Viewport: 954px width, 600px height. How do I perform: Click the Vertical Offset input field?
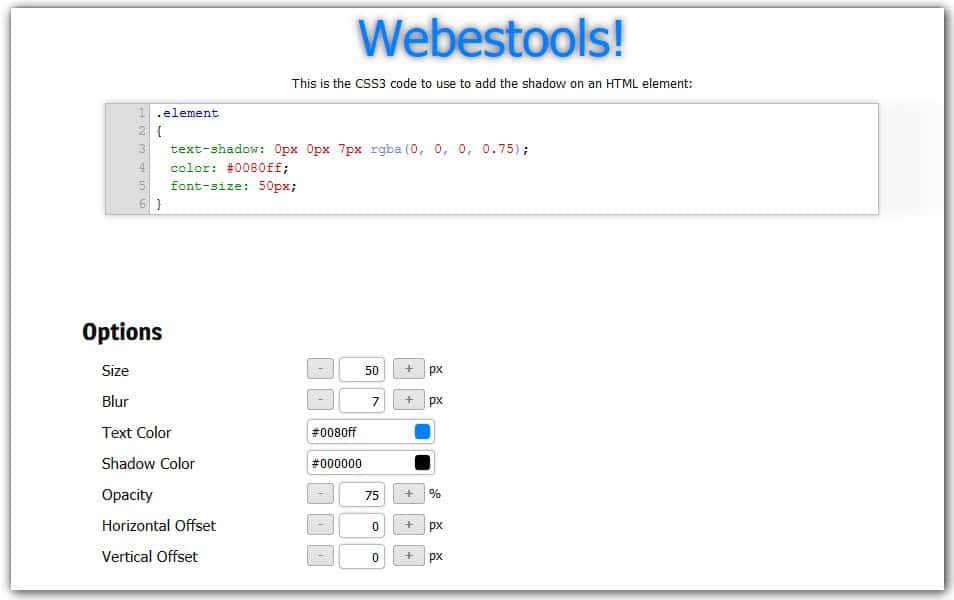click(x=362, y=556)
